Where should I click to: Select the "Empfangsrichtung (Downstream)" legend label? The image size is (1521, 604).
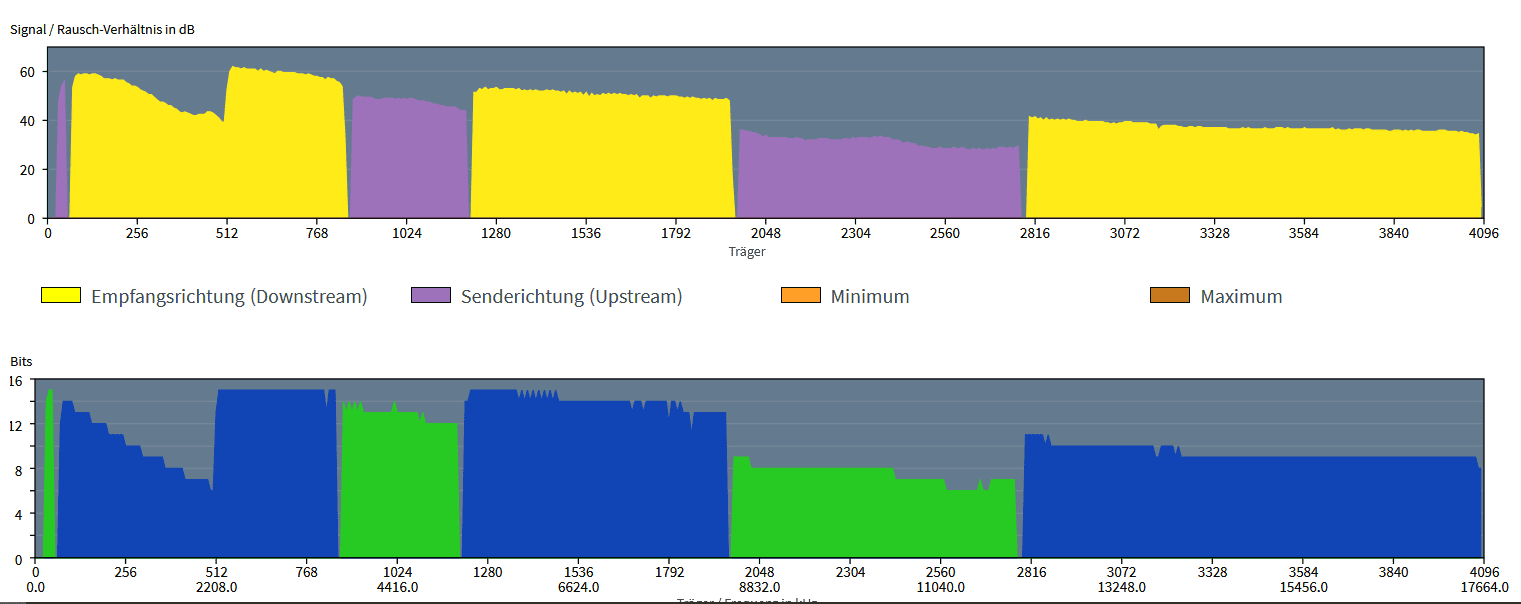(229, 297)
